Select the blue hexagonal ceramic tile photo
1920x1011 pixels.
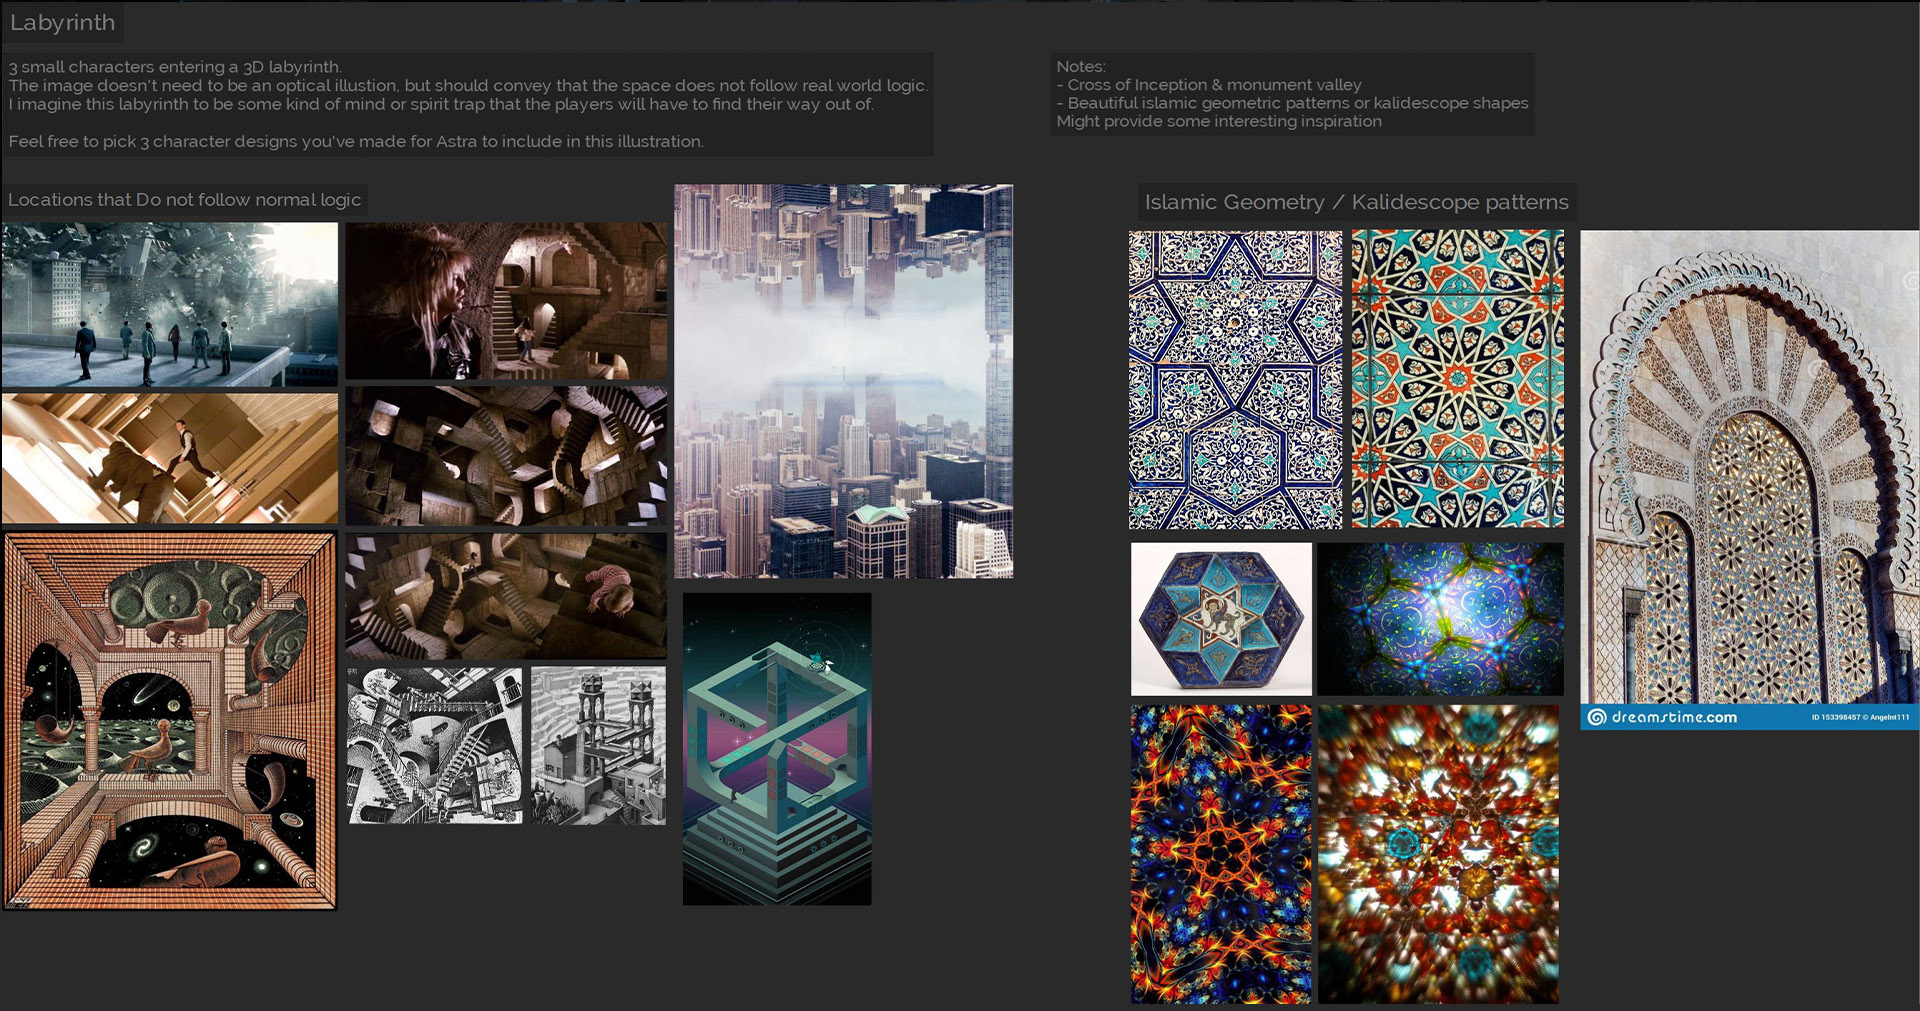click(1221, 619)
